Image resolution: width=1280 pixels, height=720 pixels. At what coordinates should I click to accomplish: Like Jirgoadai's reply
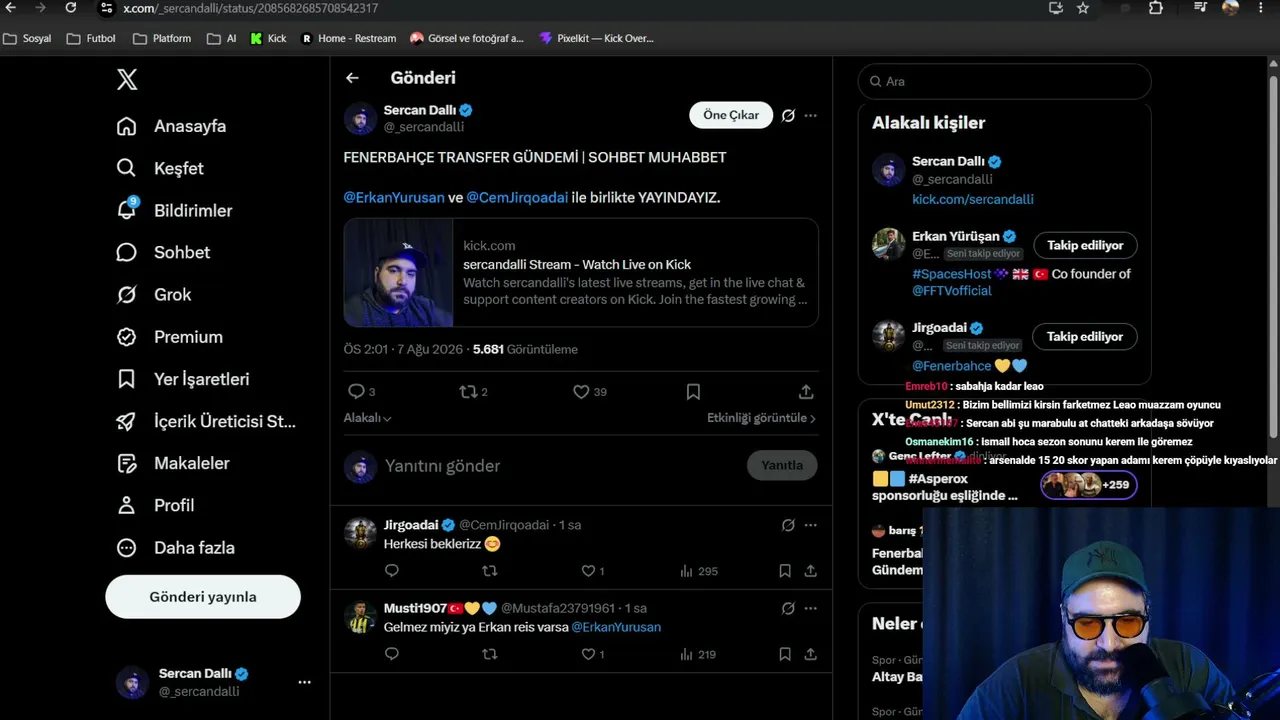(588, 571)
